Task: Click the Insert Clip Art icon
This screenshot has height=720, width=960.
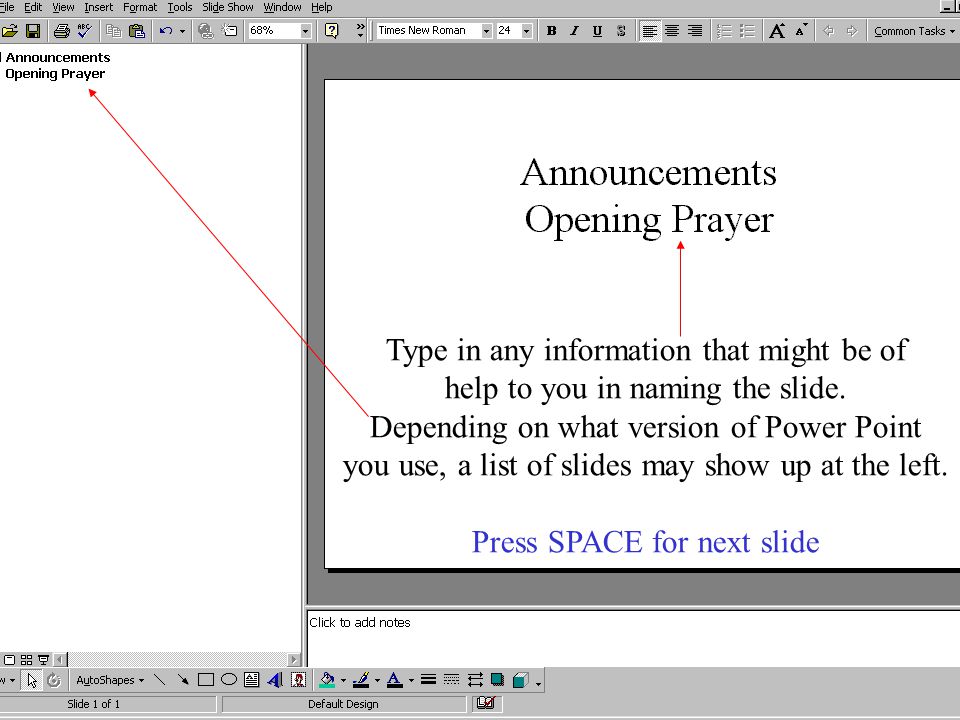Action: click(298, 680)
